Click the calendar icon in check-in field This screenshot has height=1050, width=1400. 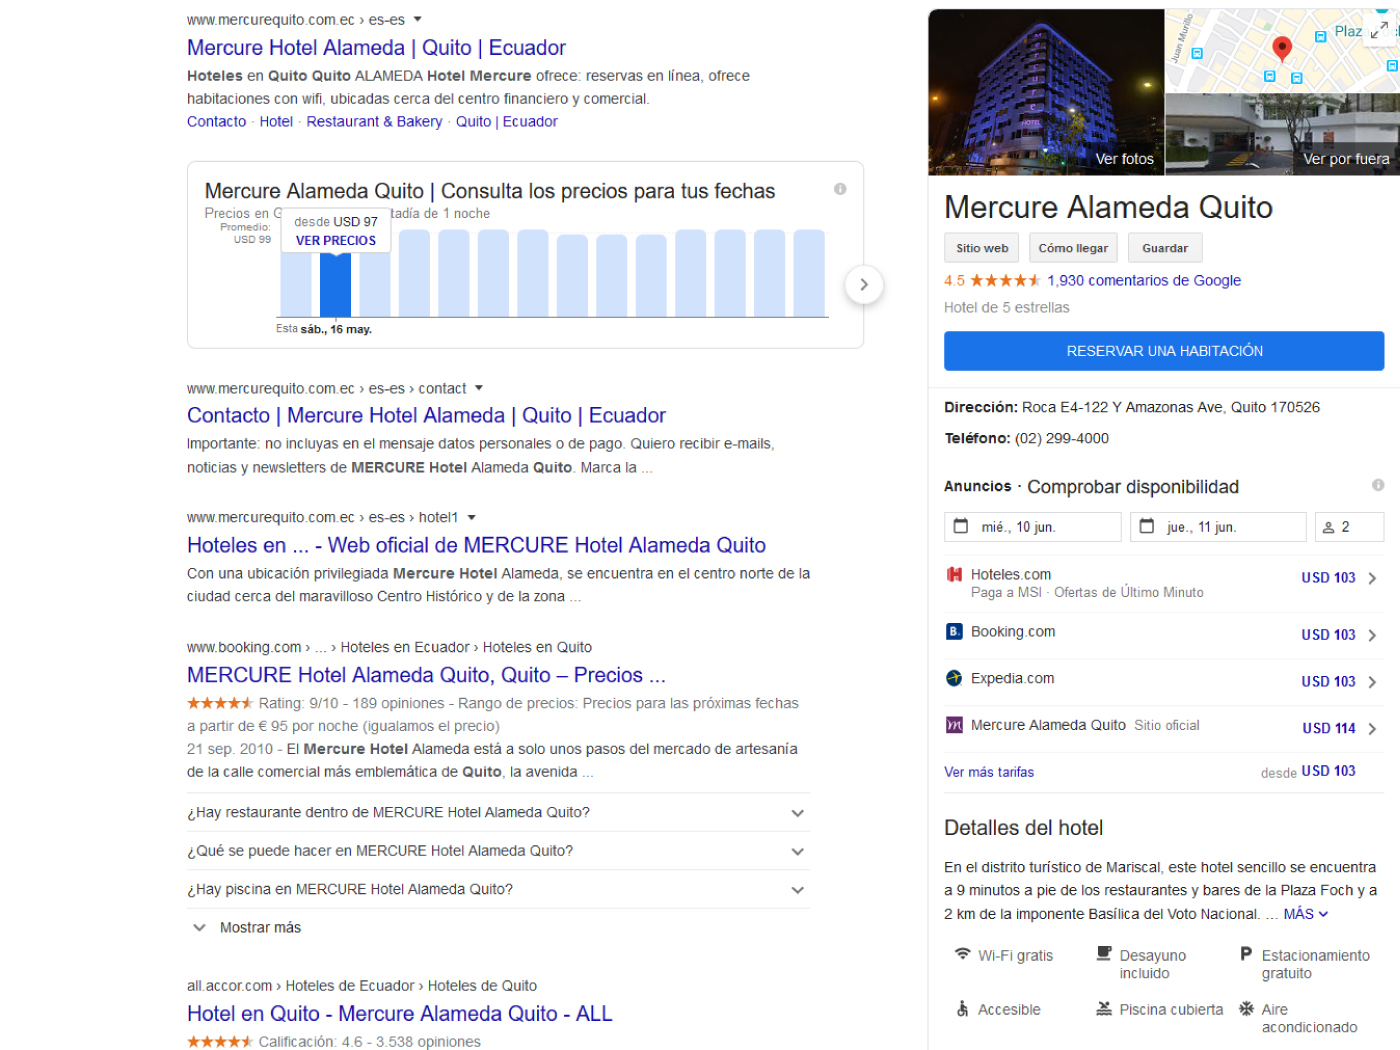[x=961, y=526]
